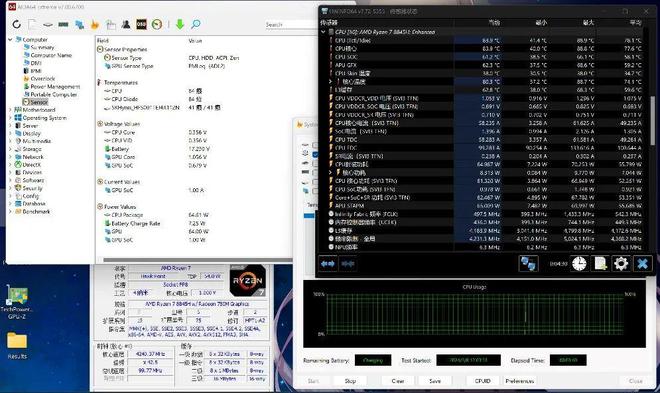The image size is (660, 393).
Task: Open Preferences in stability test window
Action: point(519,381)
